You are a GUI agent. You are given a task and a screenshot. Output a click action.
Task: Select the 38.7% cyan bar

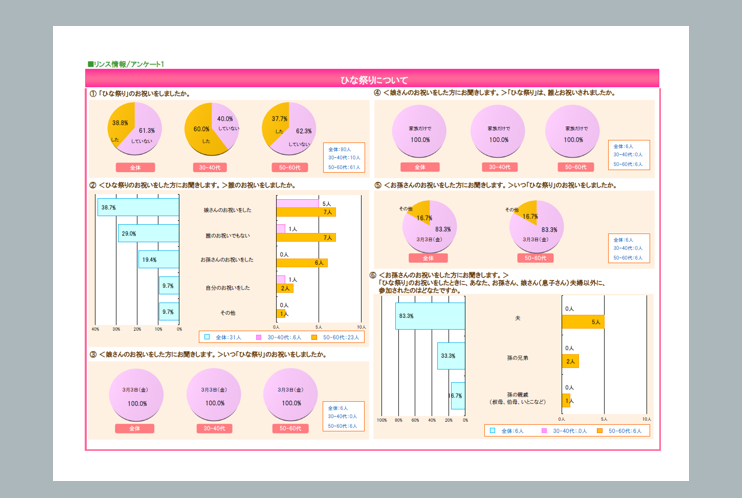coord(138,207)
